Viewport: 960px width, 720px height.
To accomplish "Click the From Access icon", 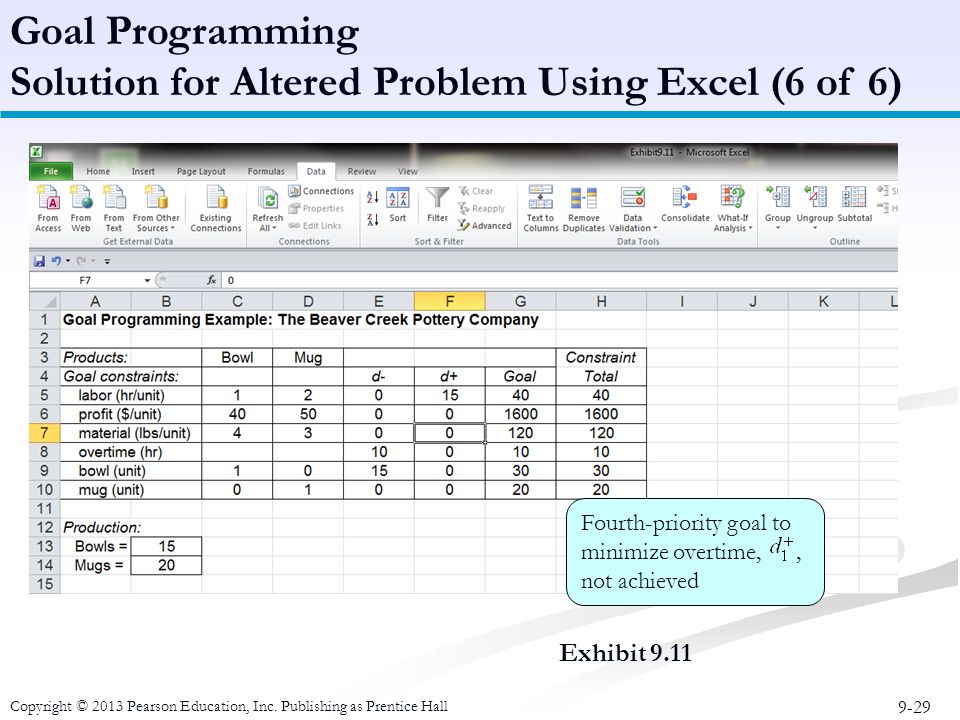I will click(48, 209).
